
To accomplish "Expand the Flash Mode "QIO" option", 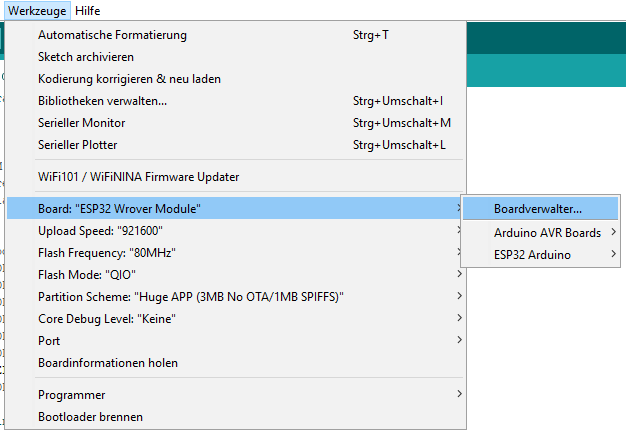I will 236,275.
